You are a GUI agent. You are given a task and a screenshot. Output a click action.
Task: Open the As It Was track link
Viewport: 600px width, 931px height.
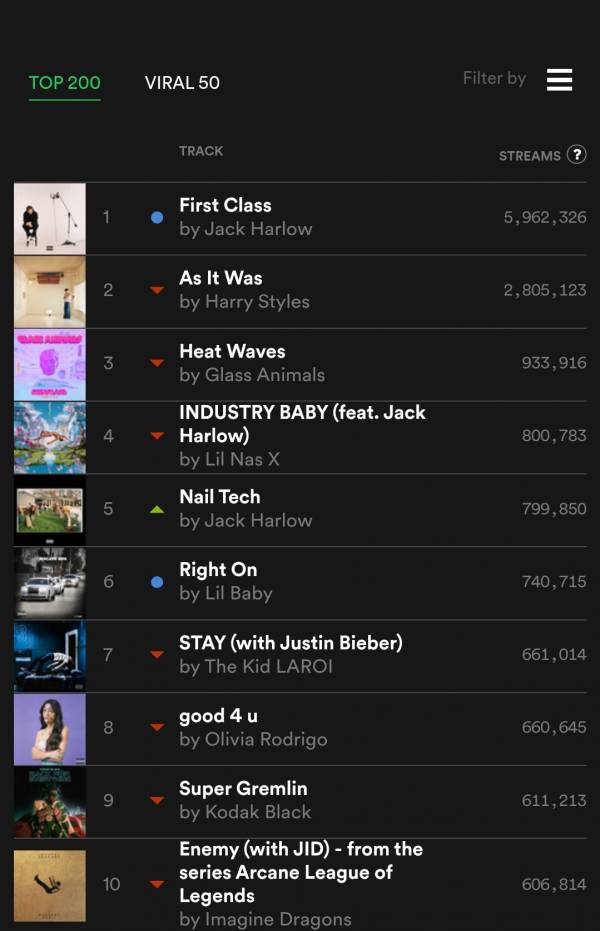point(220,278)
